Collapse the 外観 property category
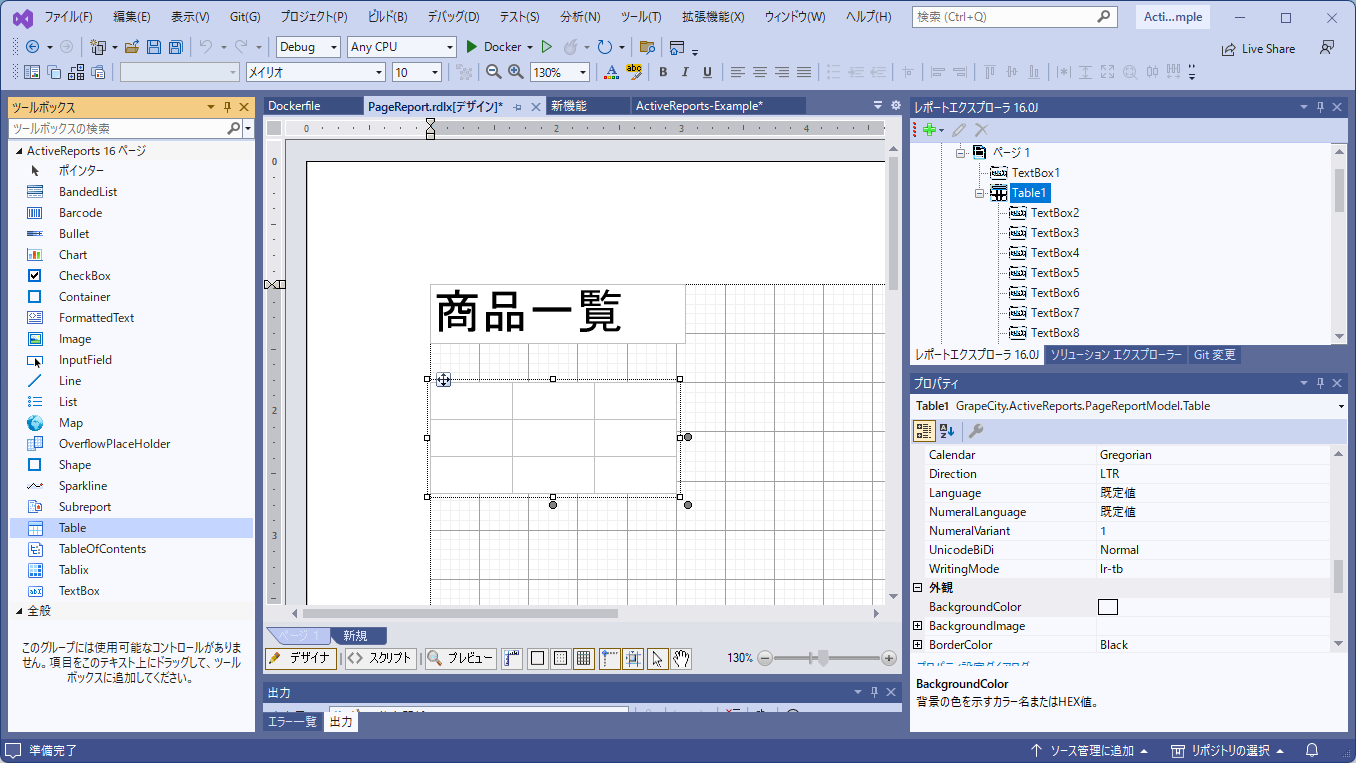Screen dimensions: 1356x763 [918, 588]
